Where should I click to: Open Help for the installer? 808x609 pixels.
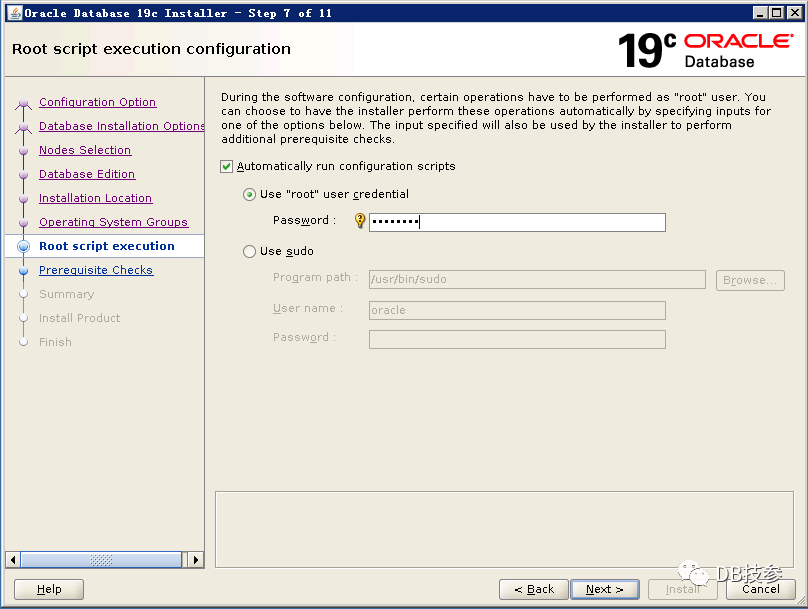[49, 589]
